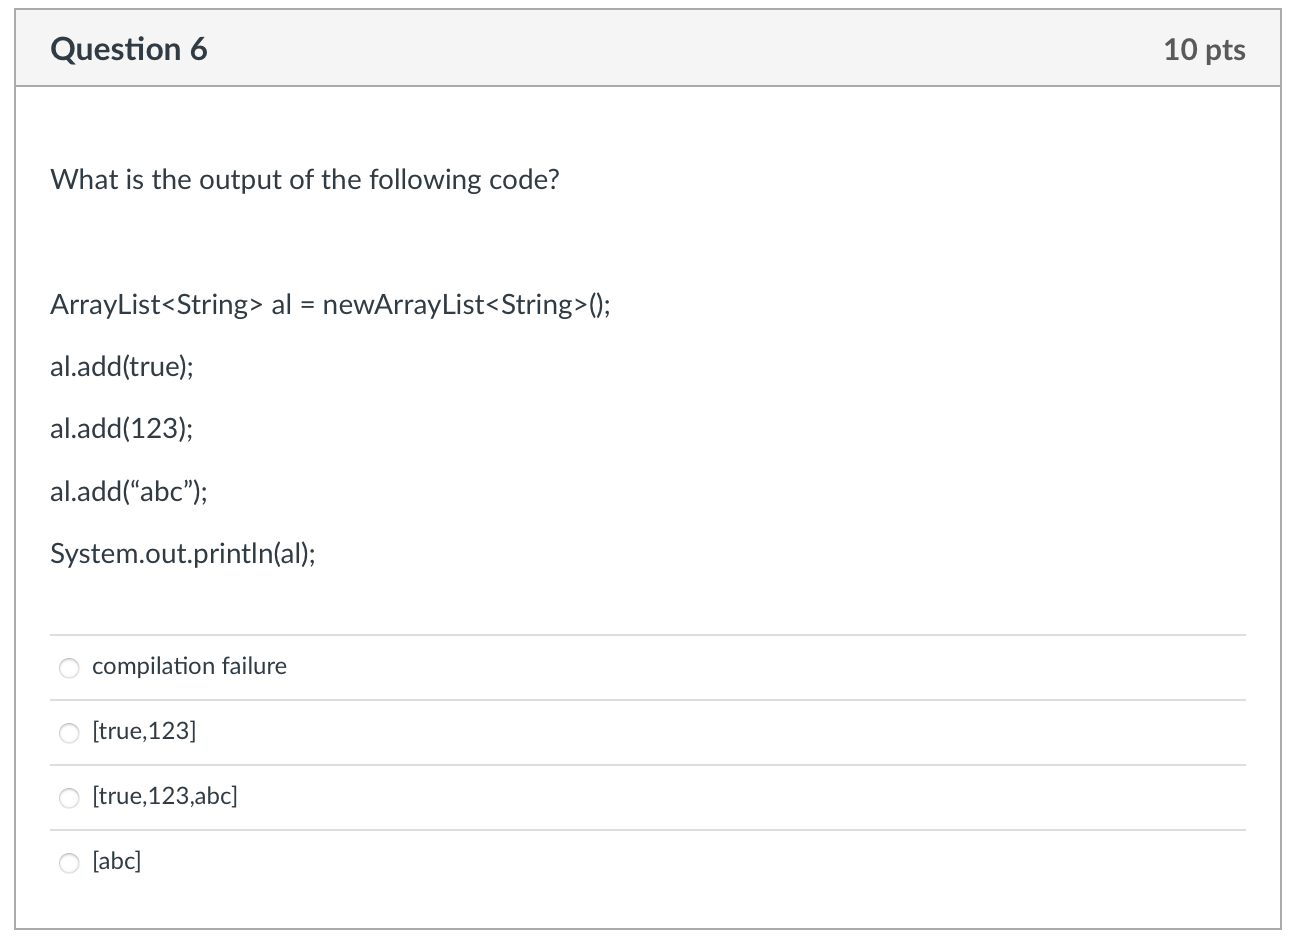Viewport: 1304px width, 946px height.
Task: Click "newArrayList<String>();" in the declaration
Action: [x=467, y=305]
